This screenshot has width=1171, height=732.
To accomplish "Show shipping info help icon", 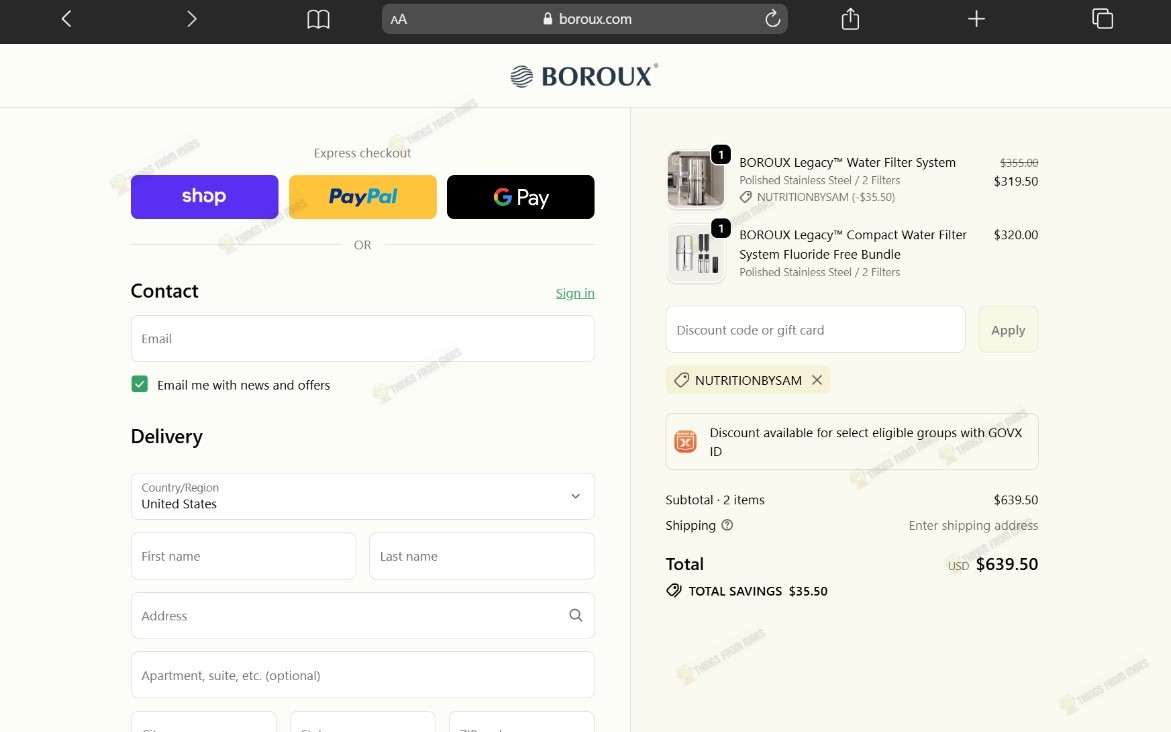I will click(x=727, y=525).
